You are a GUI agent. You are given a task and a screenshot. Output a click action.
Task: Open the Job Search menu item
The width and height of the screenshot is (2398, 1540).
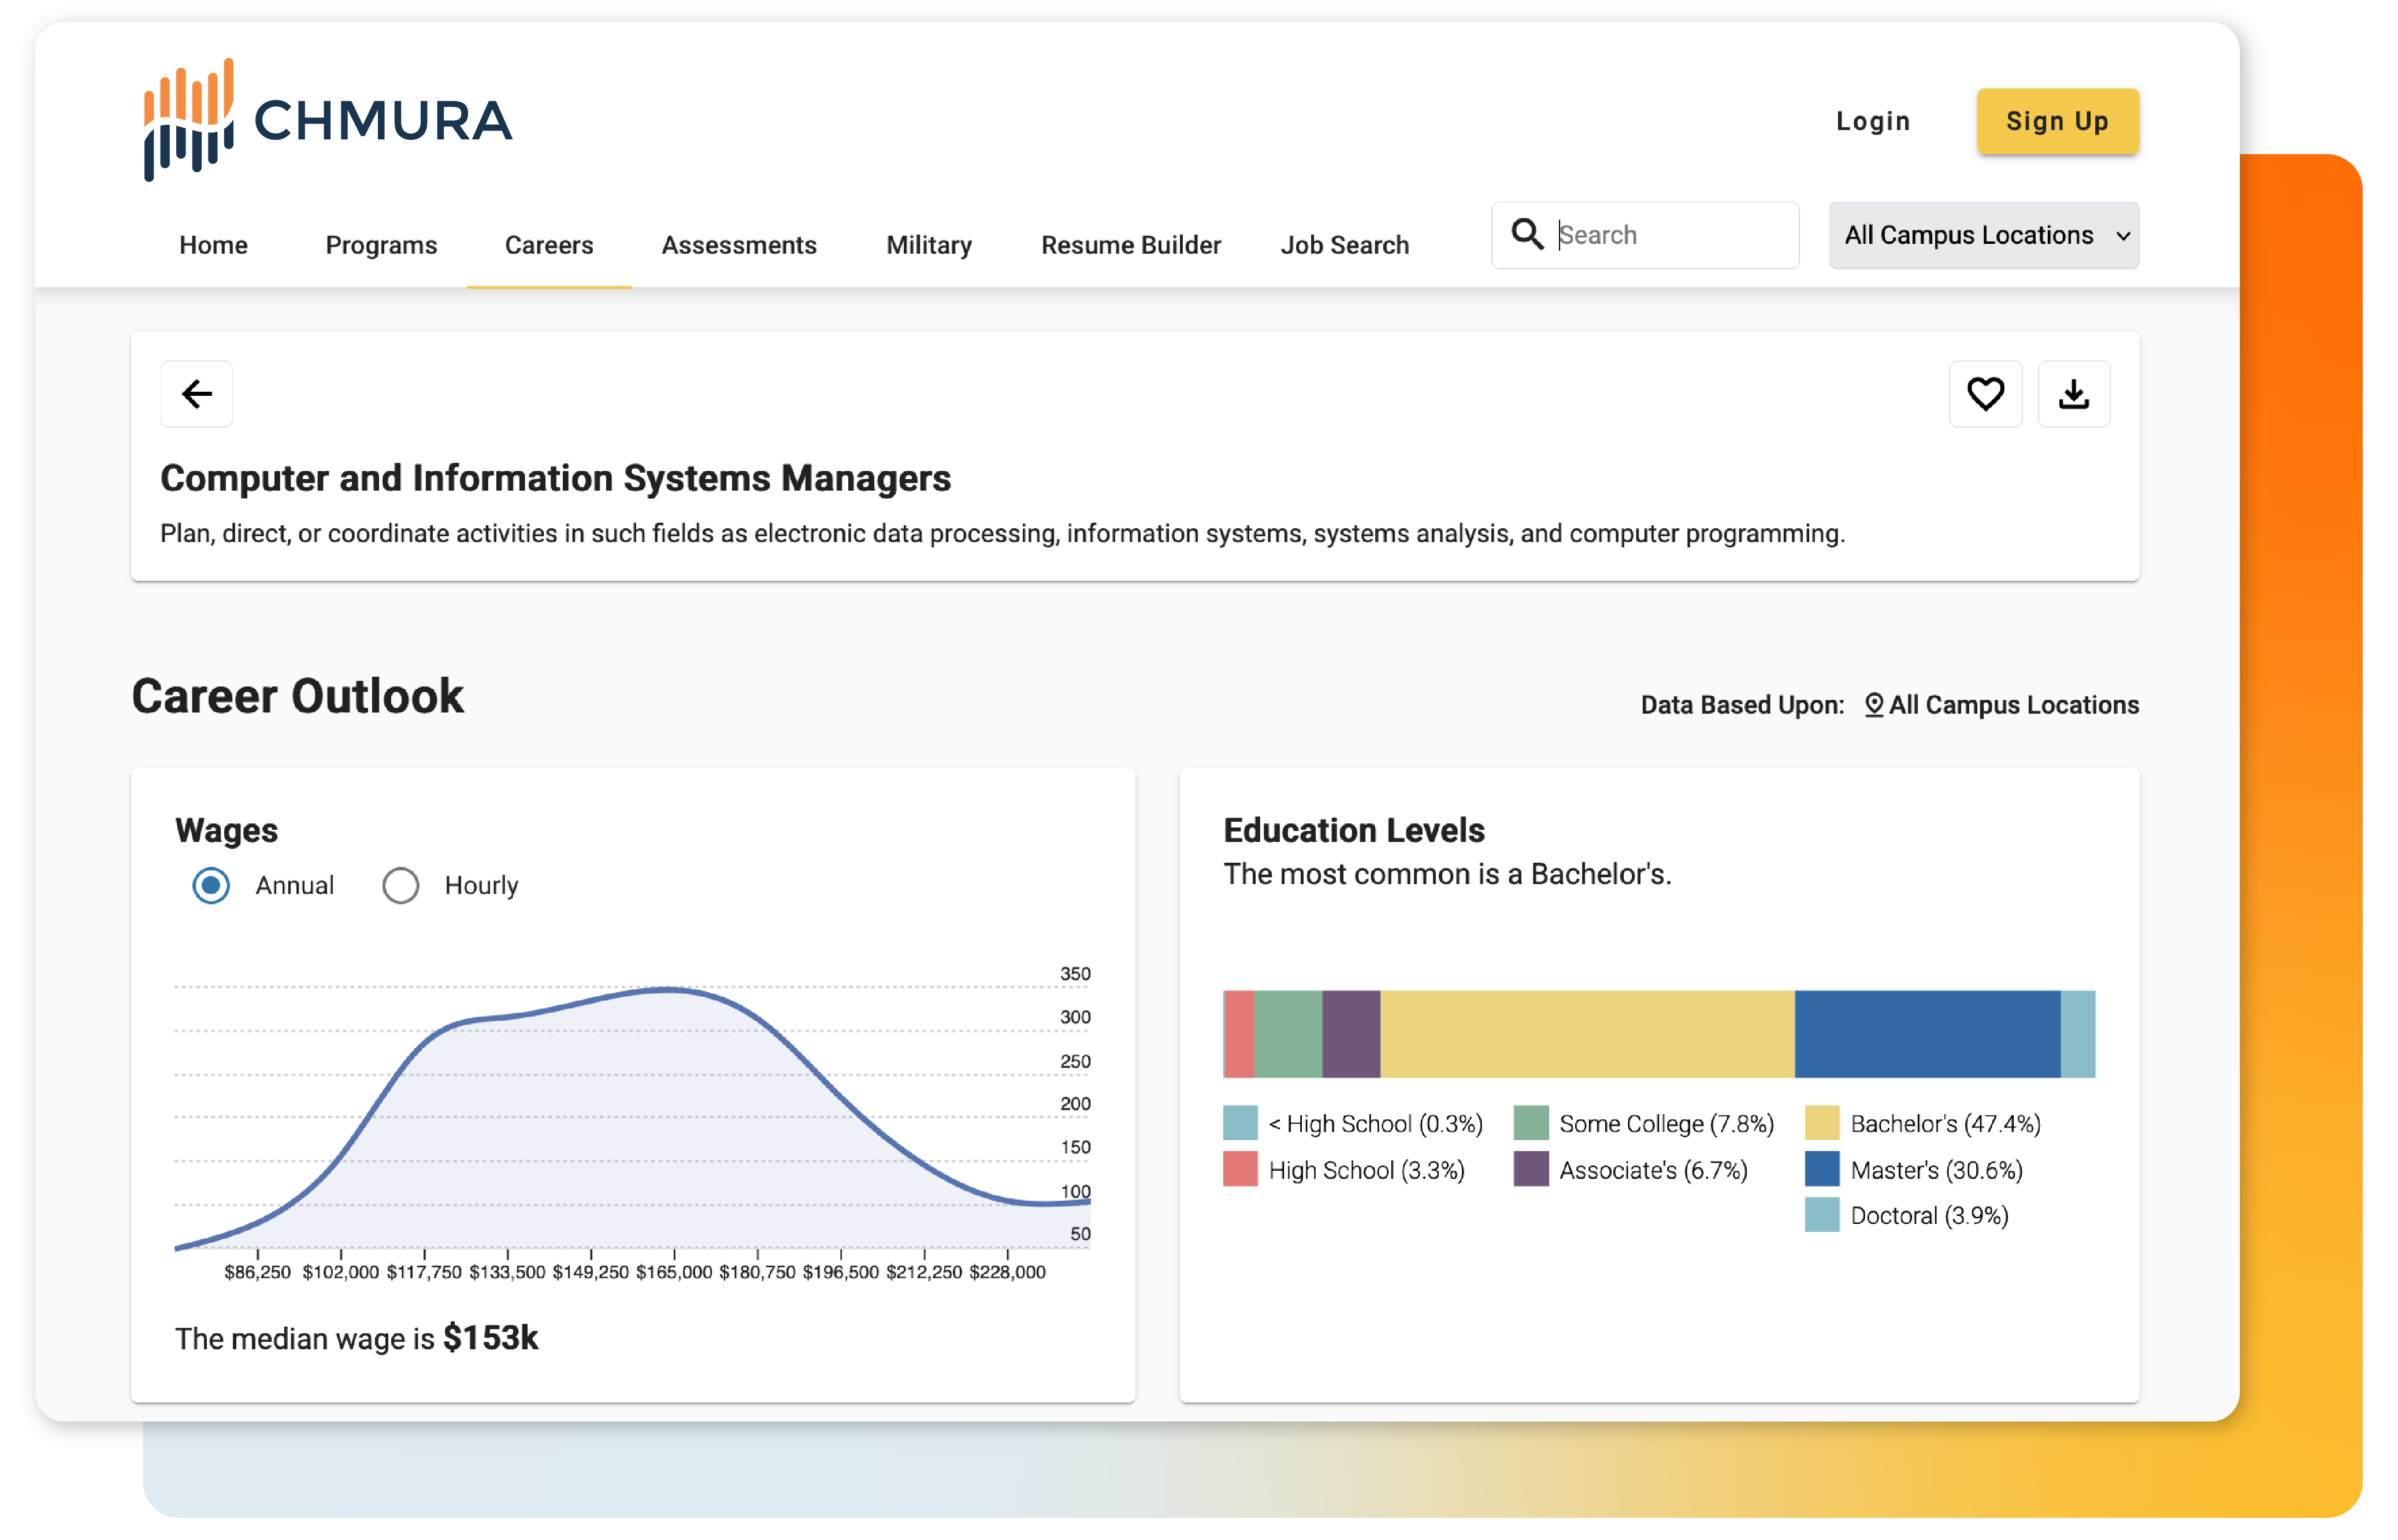point(1344,244)
